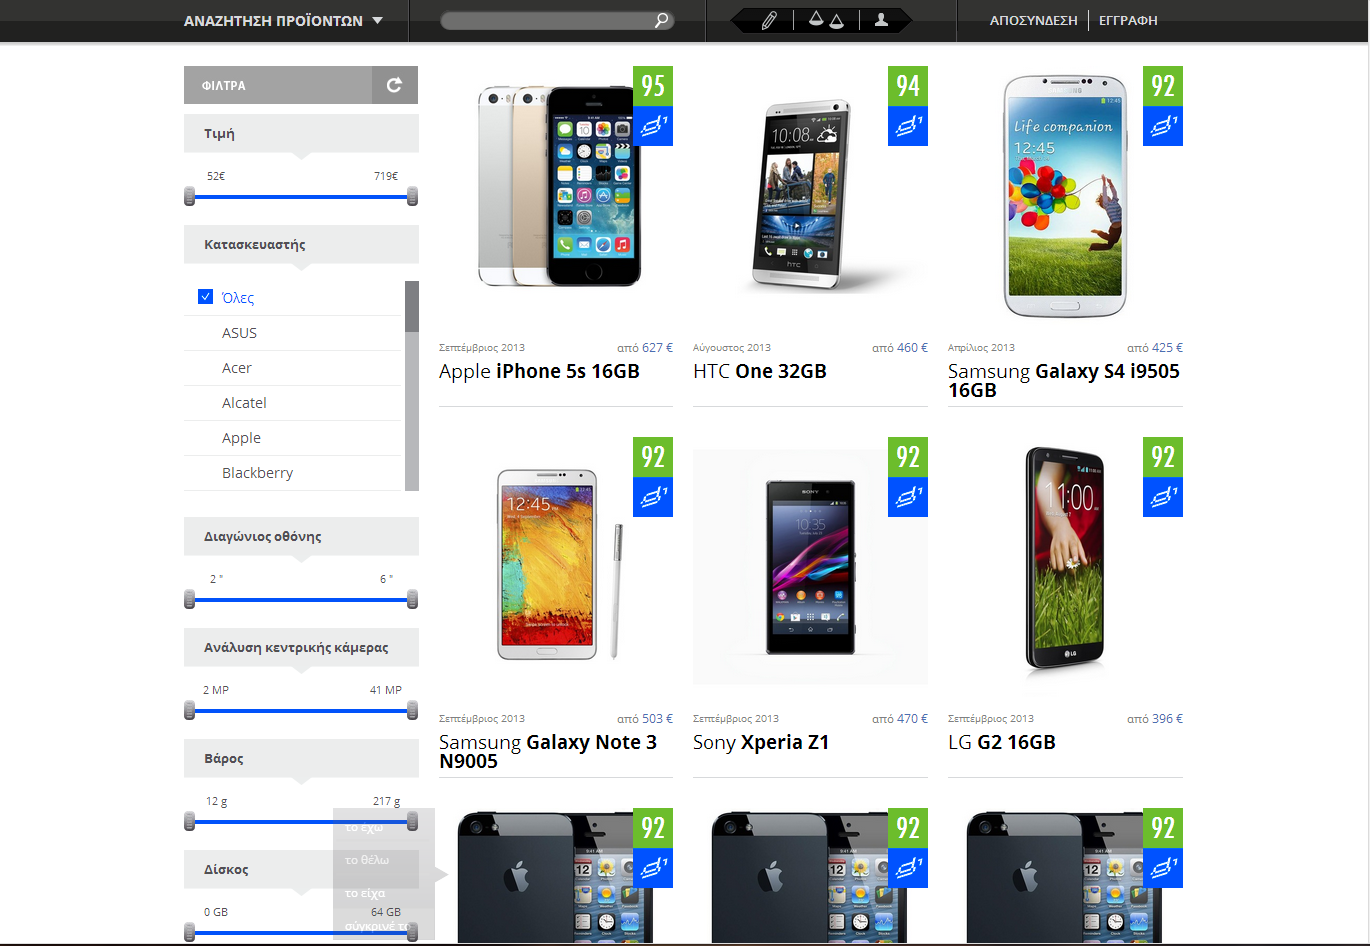Screen dimensions: 1370x946
Task: Click the left weight slider handle at 12 g
Action: coord(190,821)
